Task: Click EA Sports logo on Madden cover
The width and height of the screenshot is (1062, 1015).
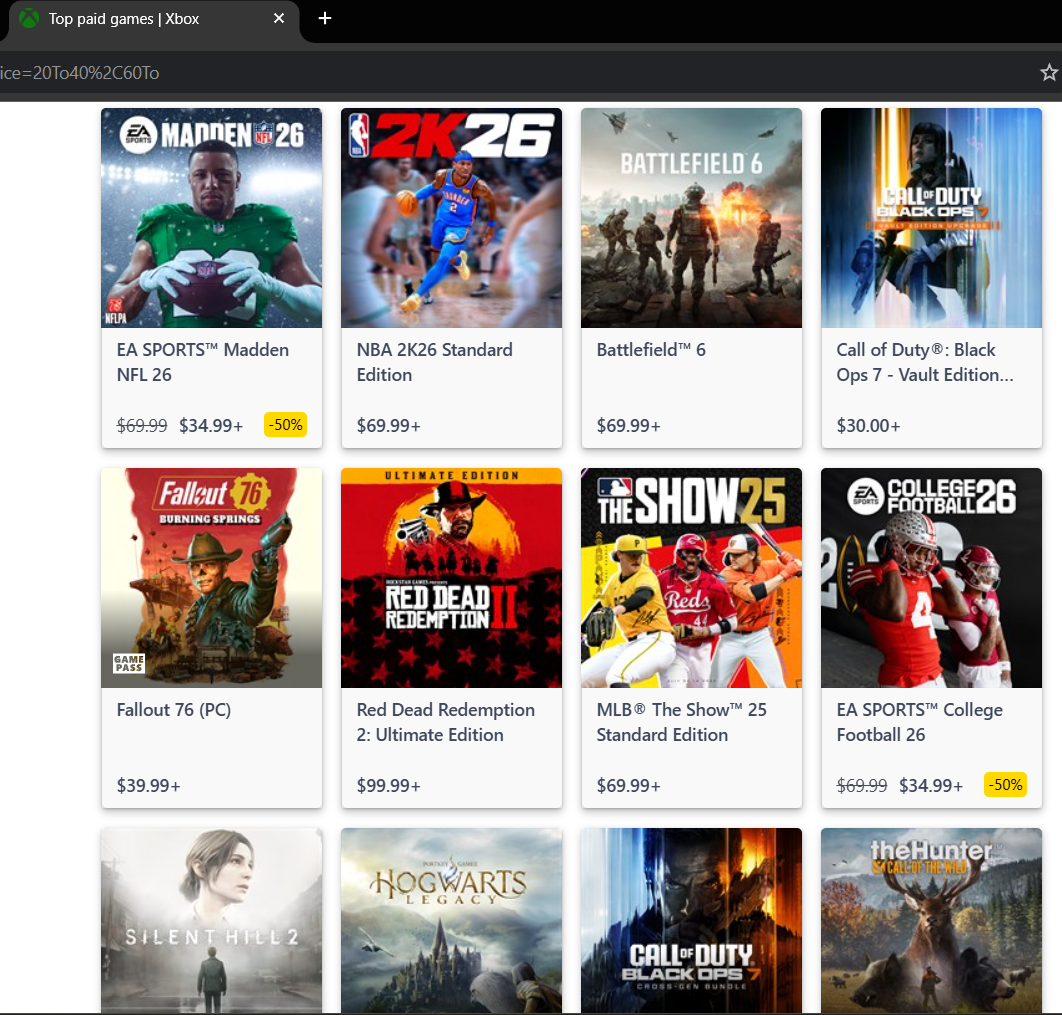Action: [x=138, y=134]
